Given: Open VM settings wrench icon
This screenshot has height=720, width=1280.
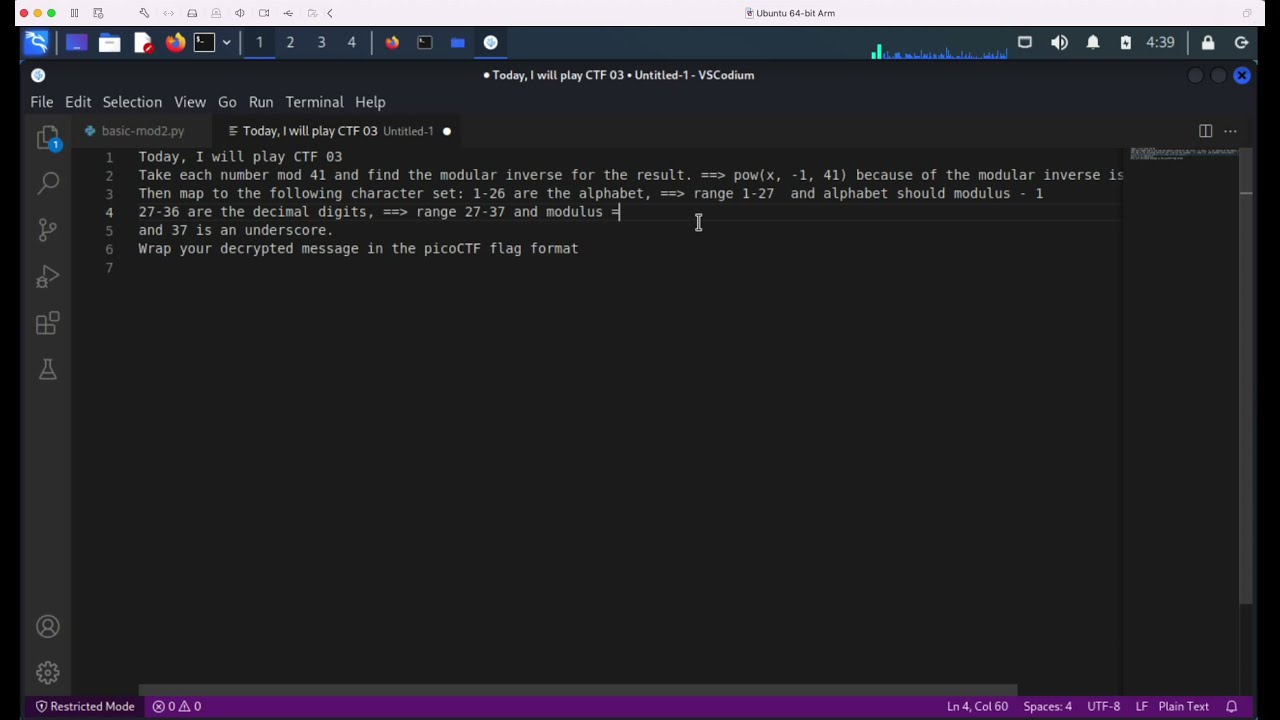Looking at the screenshot, I should click(x=144, y=13).
